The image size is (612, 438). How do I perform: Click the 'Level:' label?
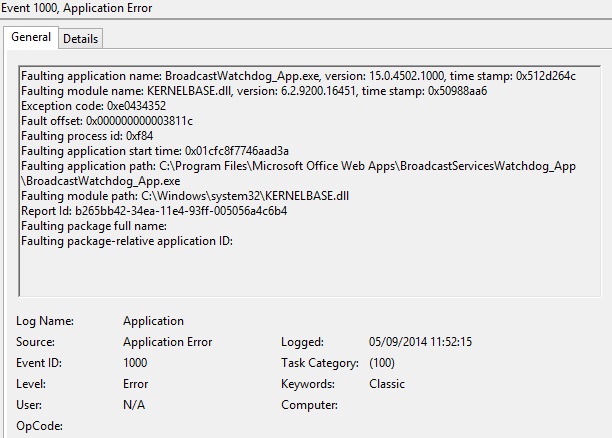click(31, 384)
